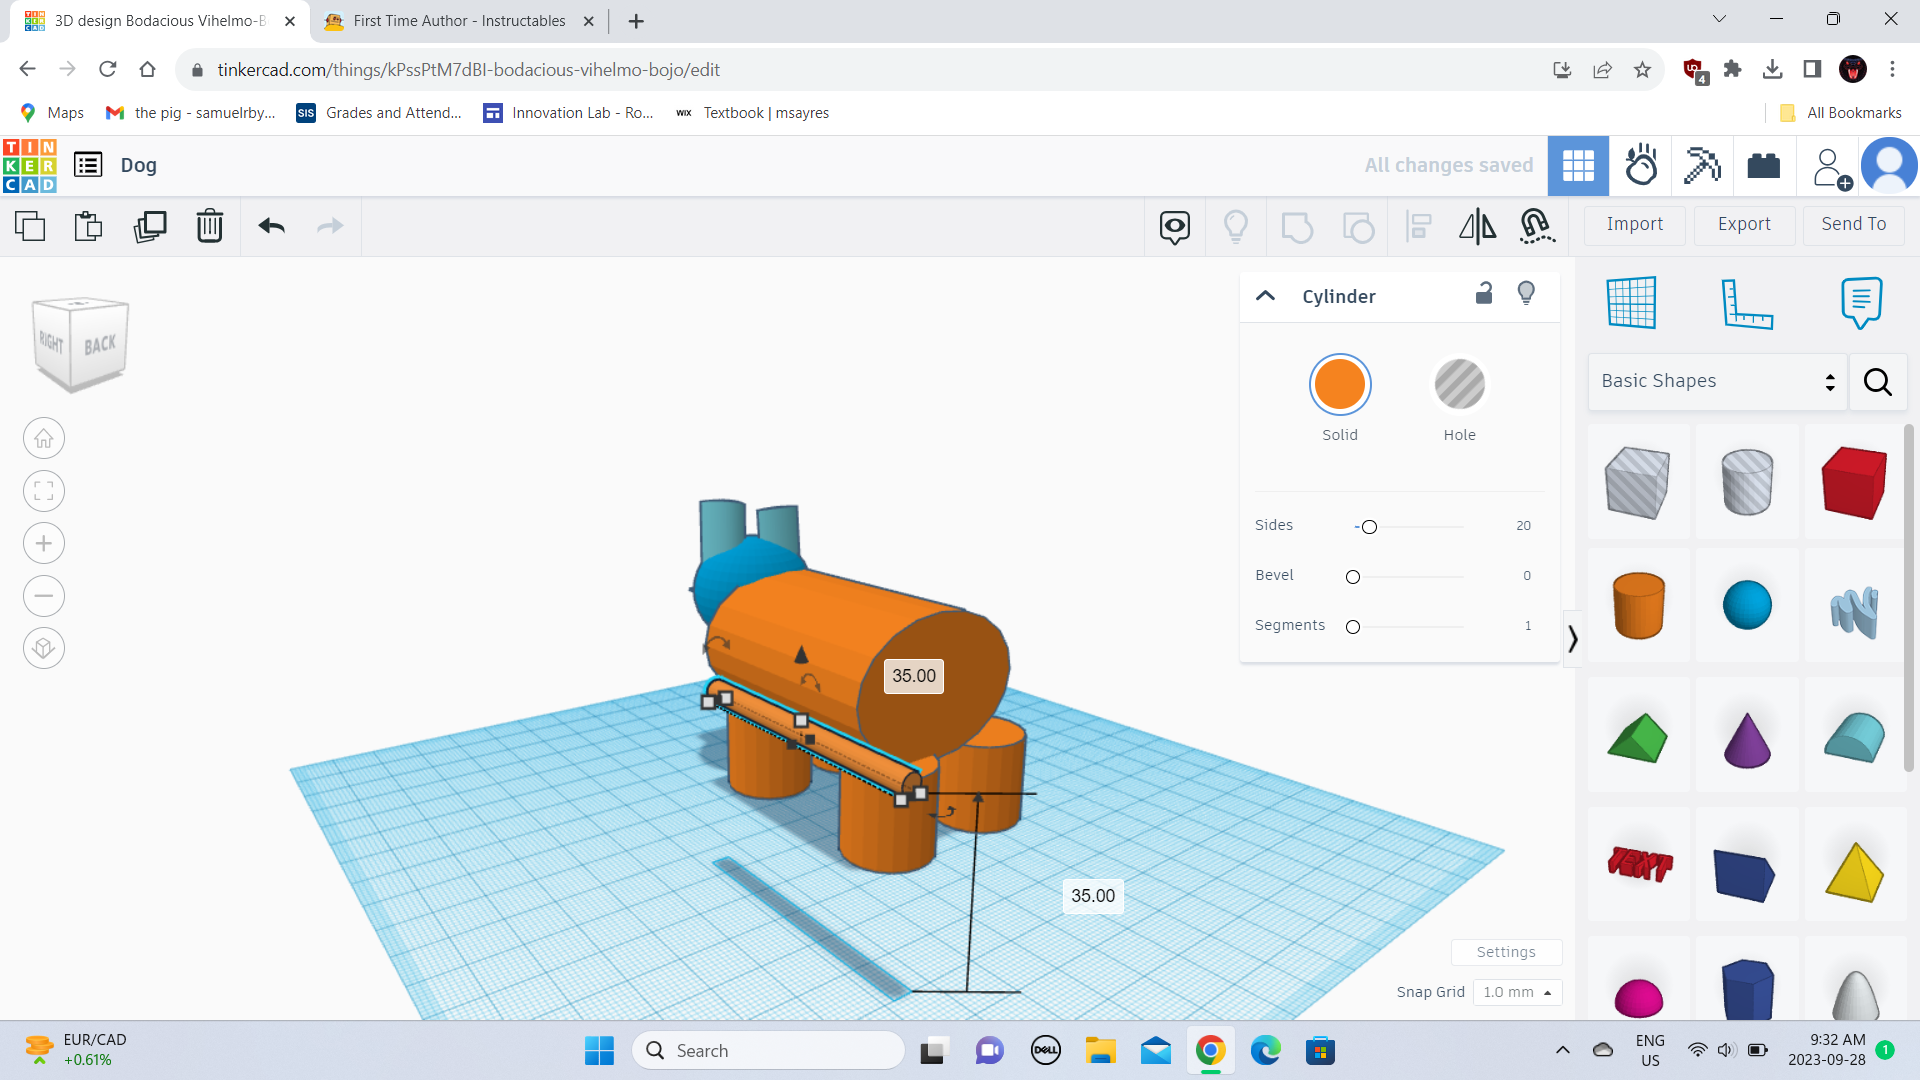This screenshot has width=1920, height=1080.
Task: Open the Export menu
Action: (x=1743, y=224)
